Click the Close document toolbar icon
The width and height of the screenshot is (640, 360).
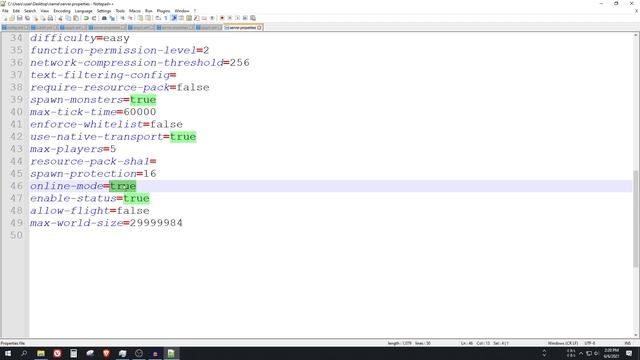click(36, 18)
